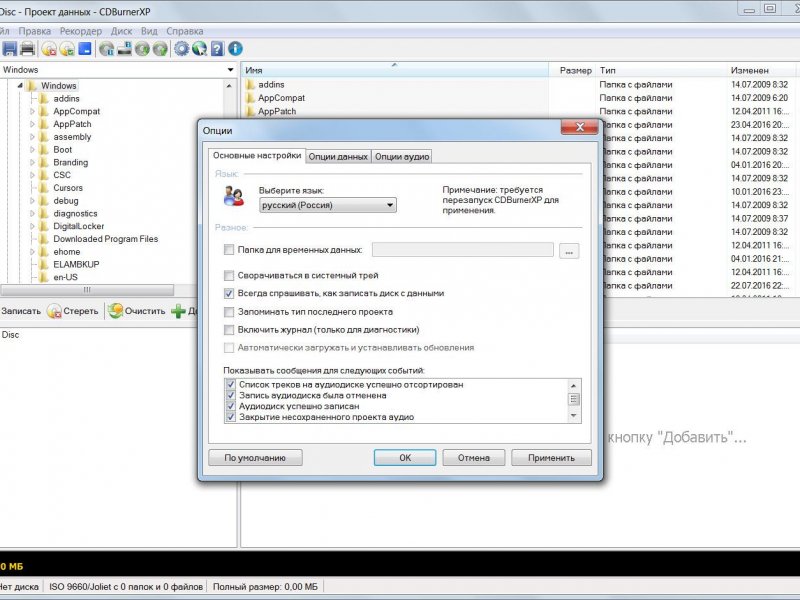The image size is (800, 600).
Task: Click folder icon beside ELAMBKUP in tree
Action: click(44, 264)
